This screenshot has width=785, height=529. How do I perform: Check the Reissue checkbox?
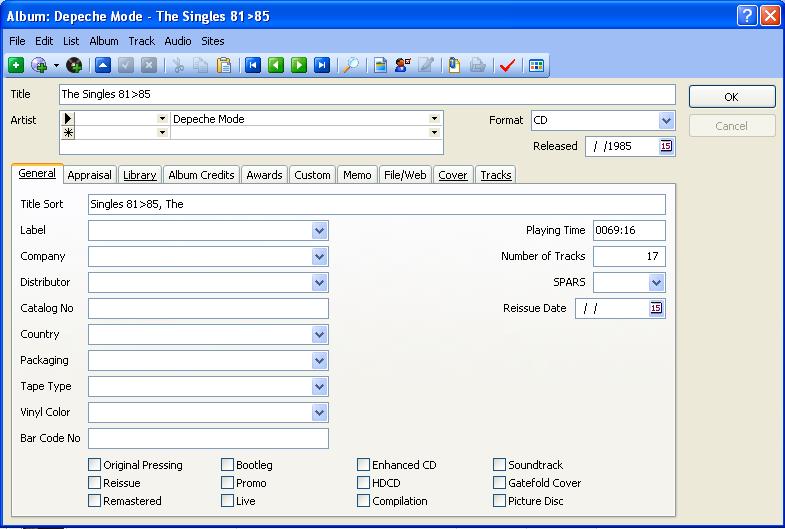click(x=95, y=482)
